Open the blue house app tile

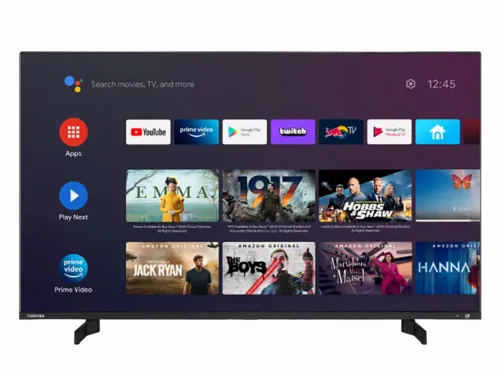438,132
